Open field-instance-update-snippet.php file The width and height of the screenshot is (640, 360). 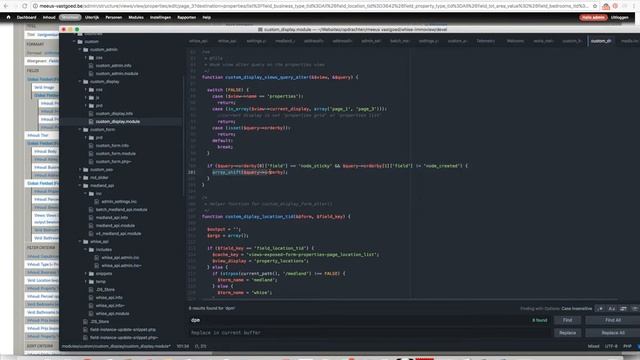pos(123,329)
